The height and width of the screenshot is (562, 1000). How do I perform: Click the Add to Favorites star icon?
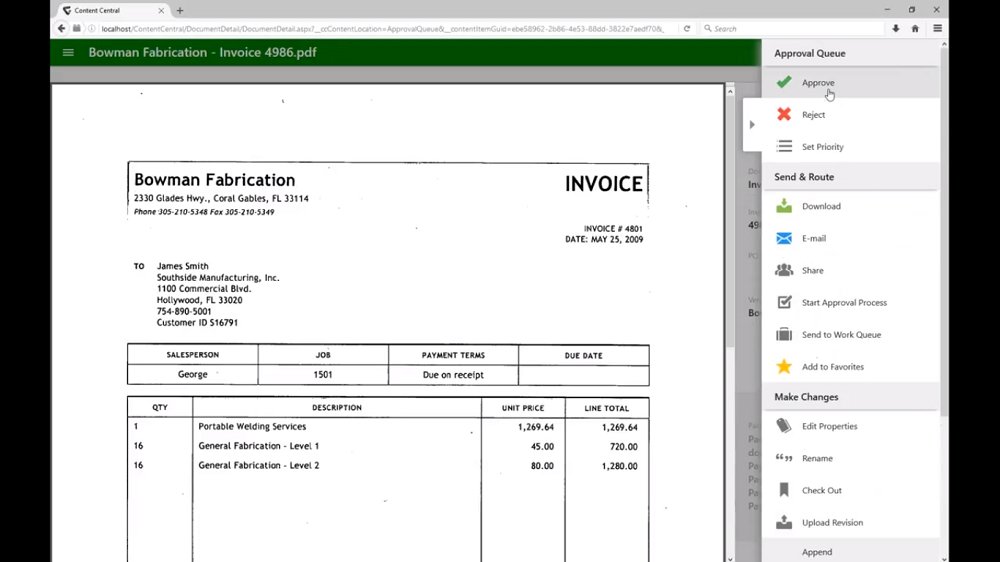pos(784,366)
